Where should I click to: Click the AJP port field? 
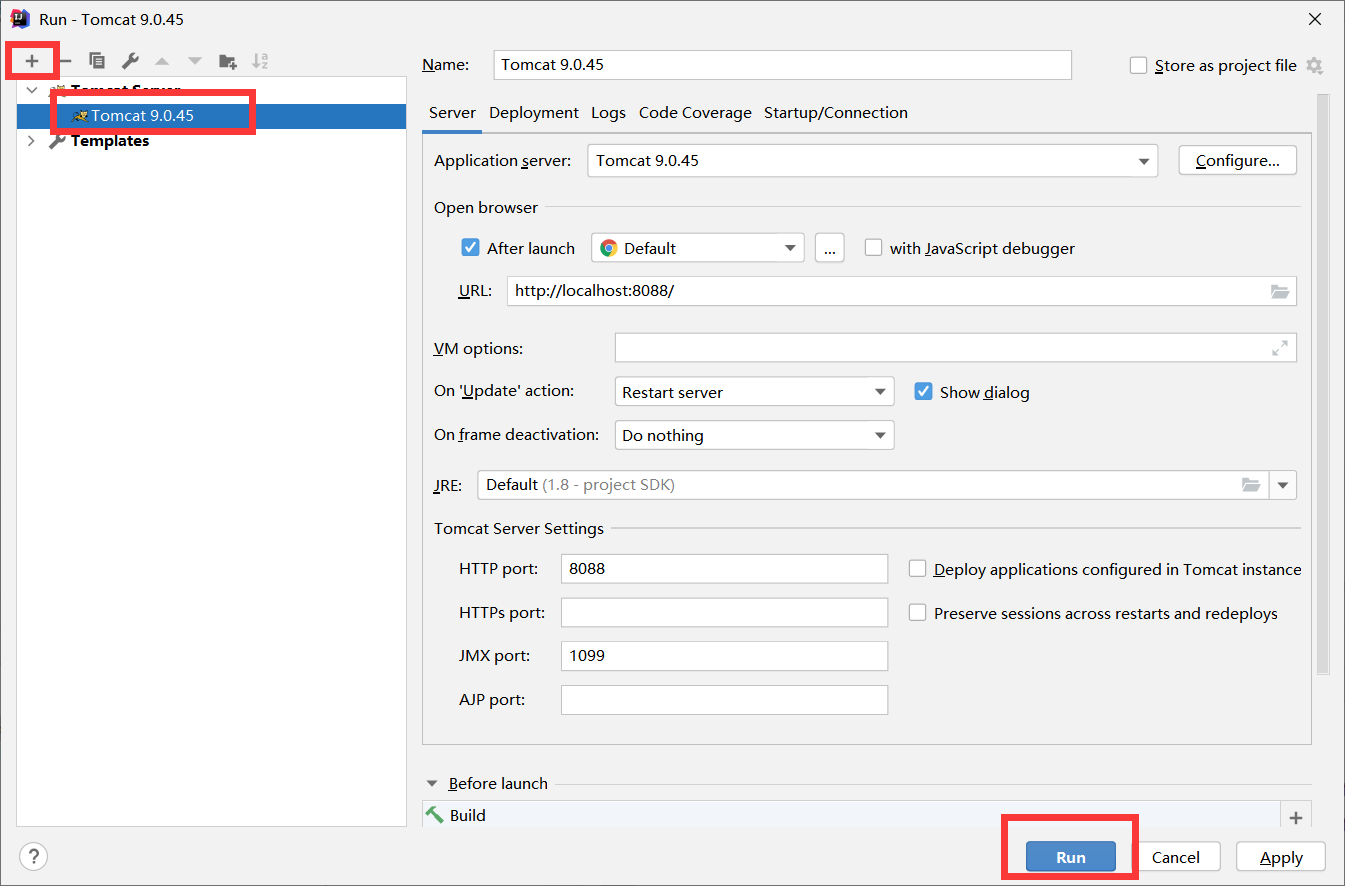(724, 700)
